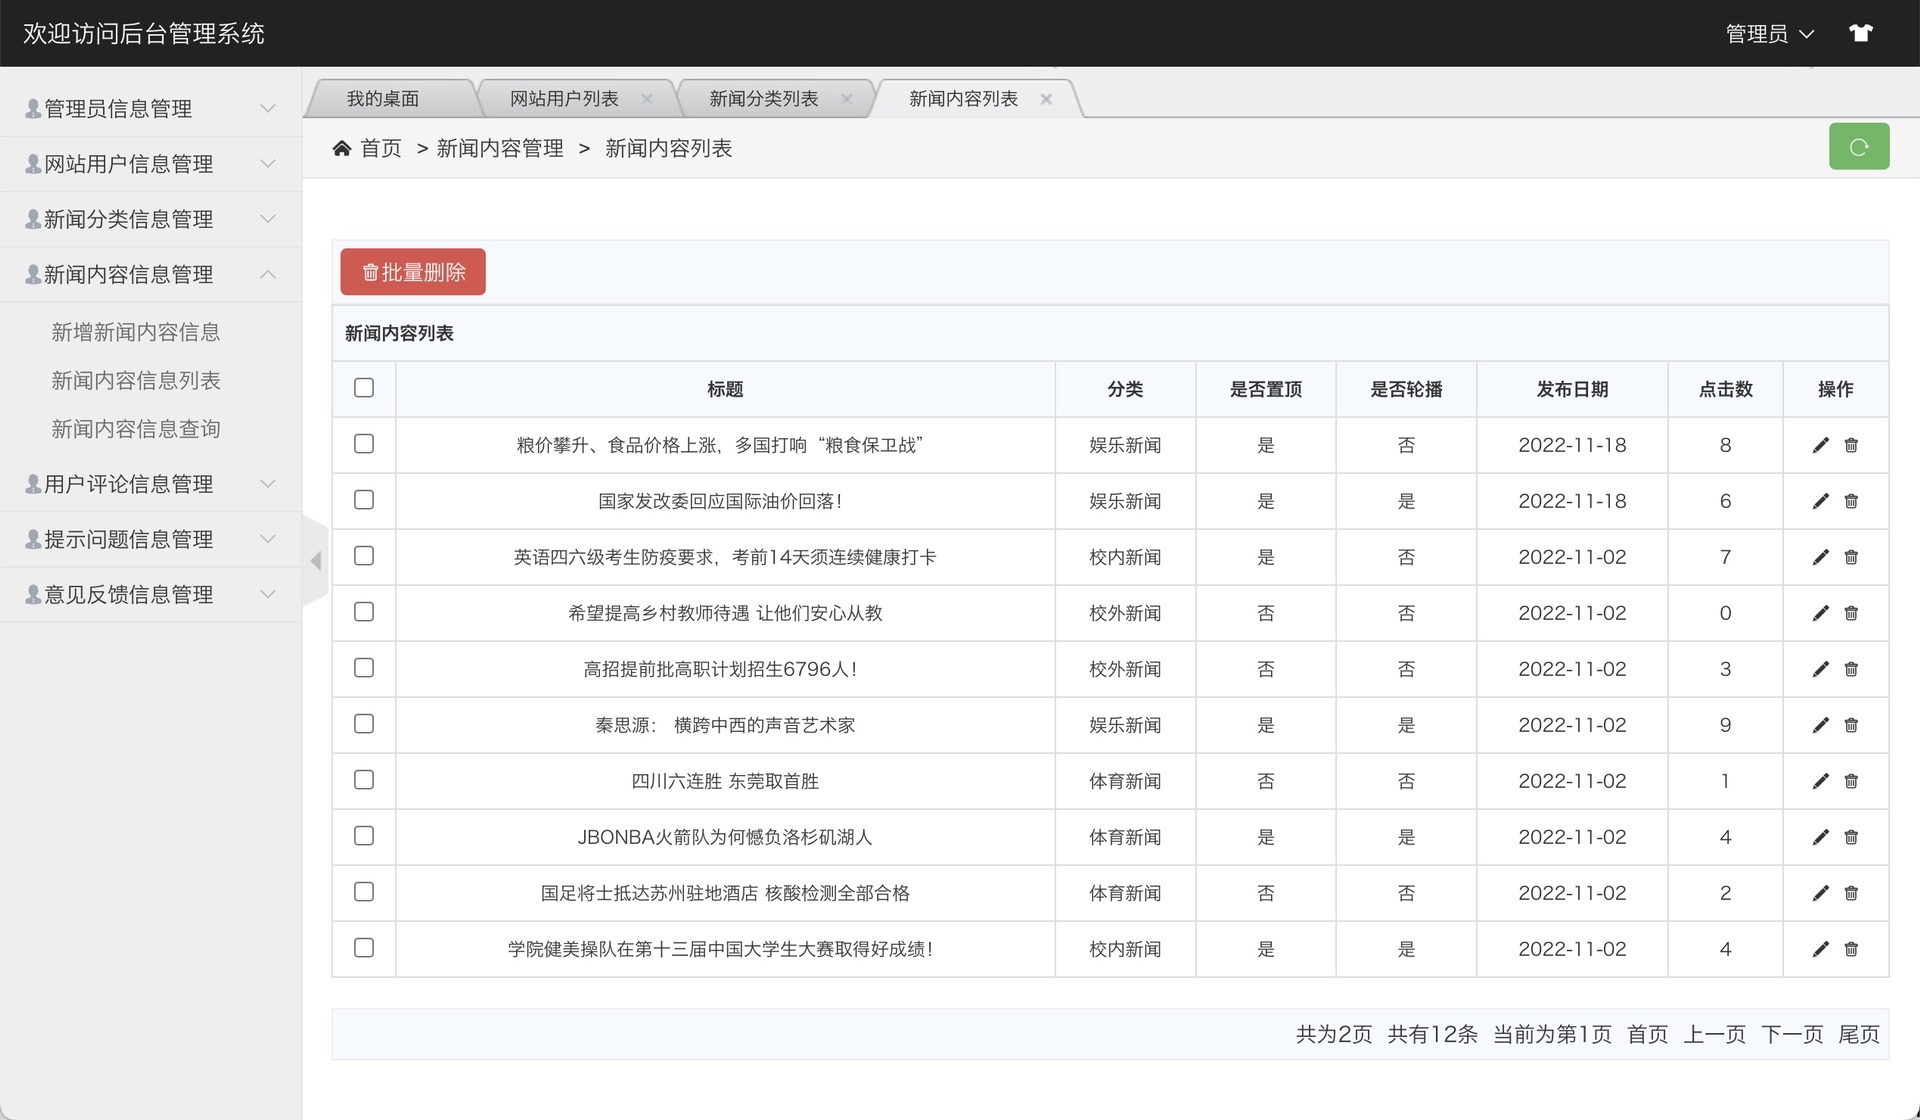Click the green refresh icon button
This screenshot has width=1920, height=1120.
pyautogui.click(x=1858, y=147)
